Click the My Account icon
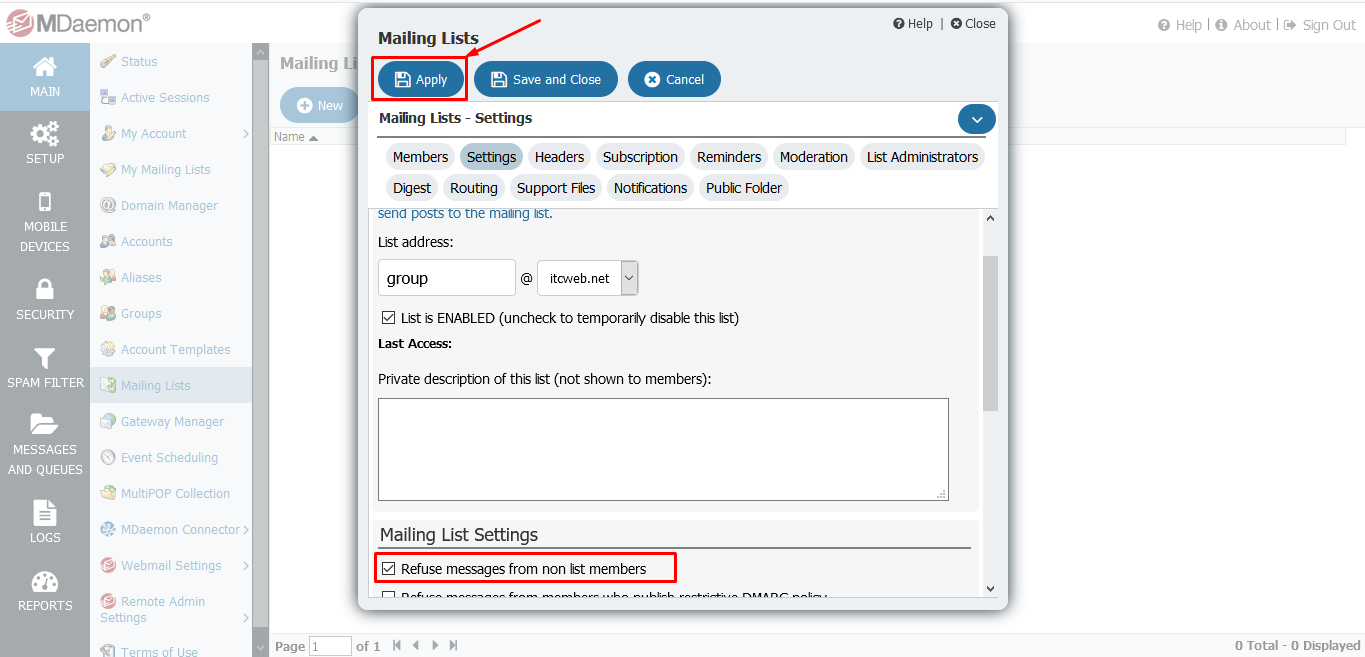 (x=108, y=133)
